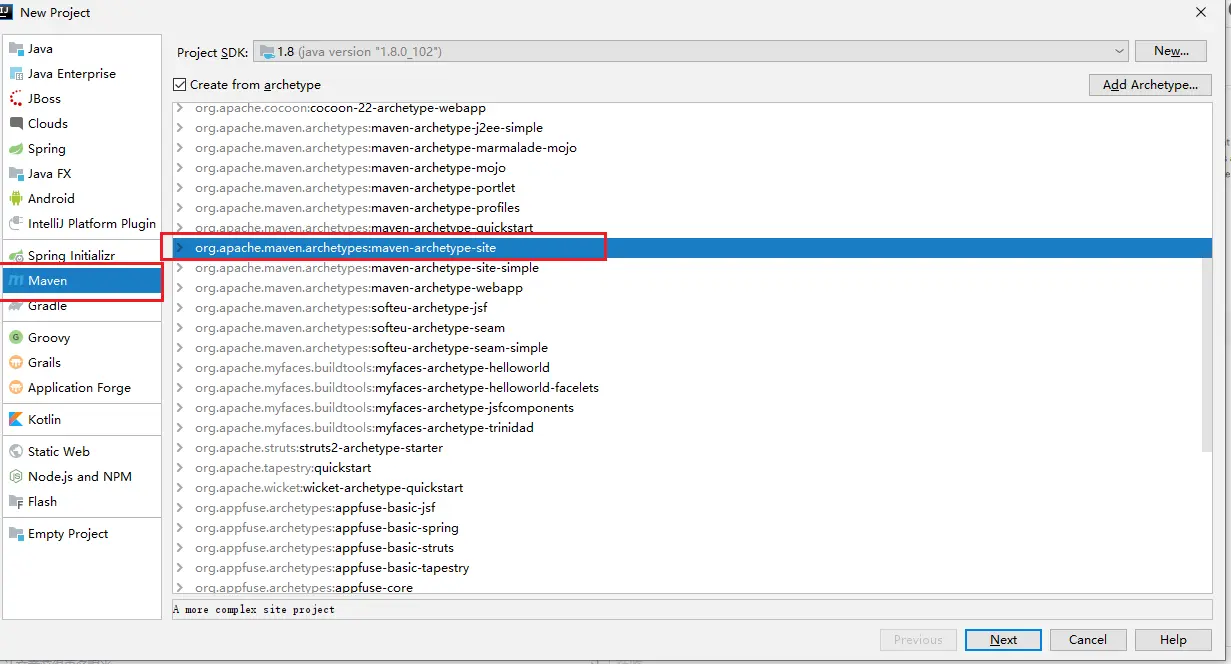Click the Java FX icon
1231x664 pixels.
tap(16, 174)
